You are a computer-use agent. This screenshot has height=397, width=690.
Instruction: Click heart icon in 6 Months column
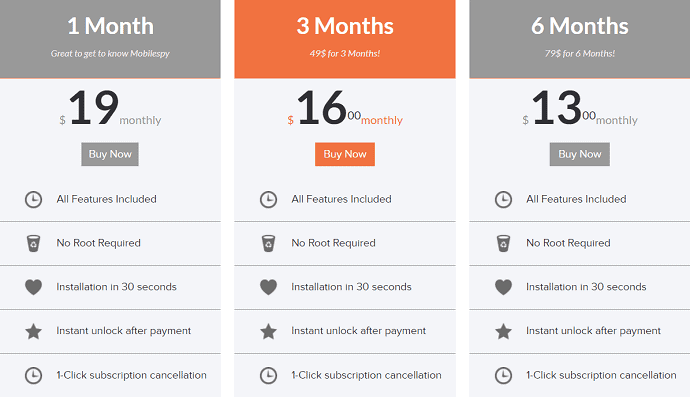(503, 287)
